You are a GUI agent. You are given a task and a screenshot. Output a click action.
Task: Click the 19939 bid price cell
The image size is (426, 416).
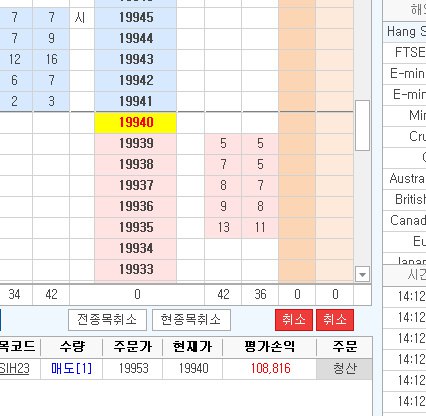tap(136, 144)
